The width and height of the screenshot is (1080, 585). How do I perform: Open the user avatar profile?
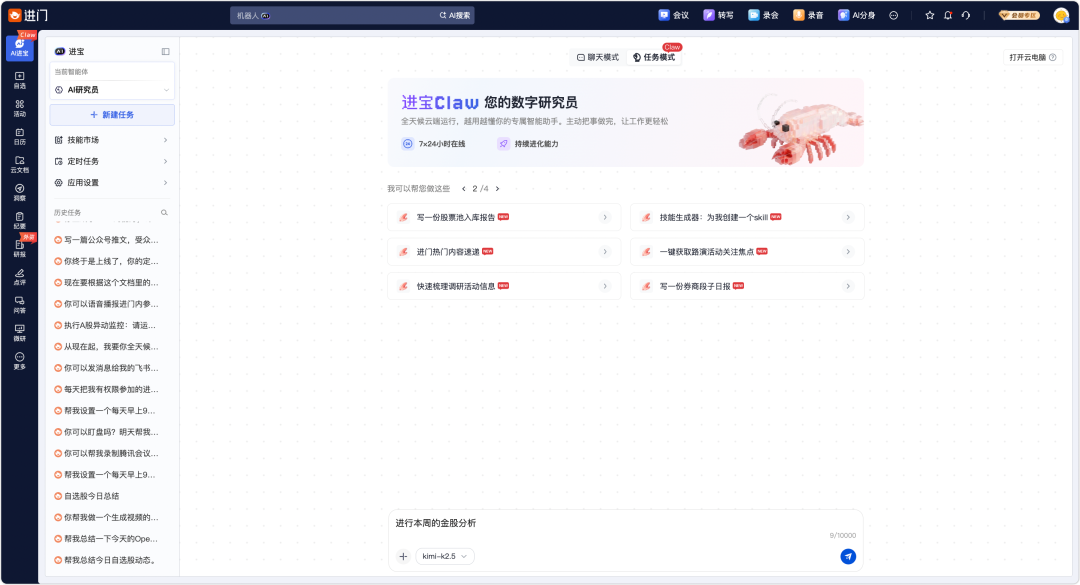coord(1061,15)
